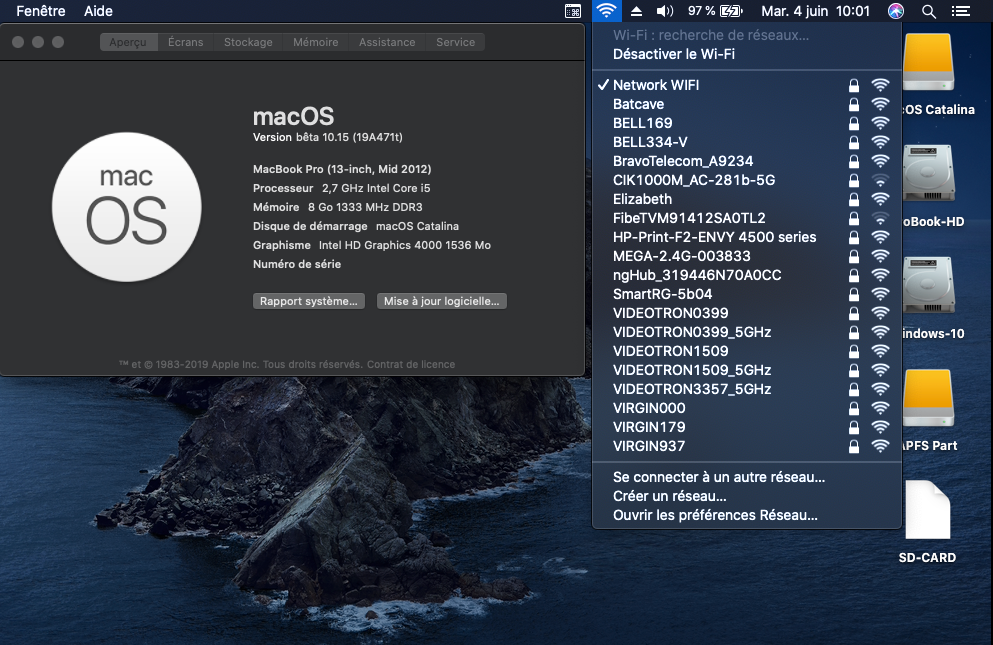The image size is (993, 645).
Task: Click Mise à jour logicielle button
Action: pos(441,301)
